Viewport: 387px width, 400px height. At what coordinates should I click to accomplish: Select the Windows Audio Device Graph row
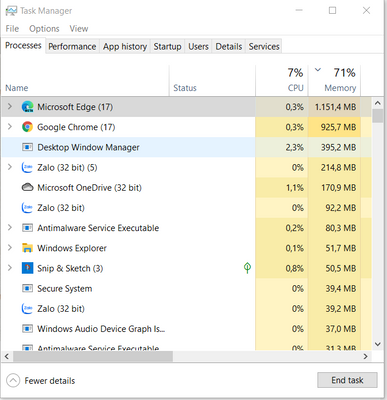coord(186,329)
